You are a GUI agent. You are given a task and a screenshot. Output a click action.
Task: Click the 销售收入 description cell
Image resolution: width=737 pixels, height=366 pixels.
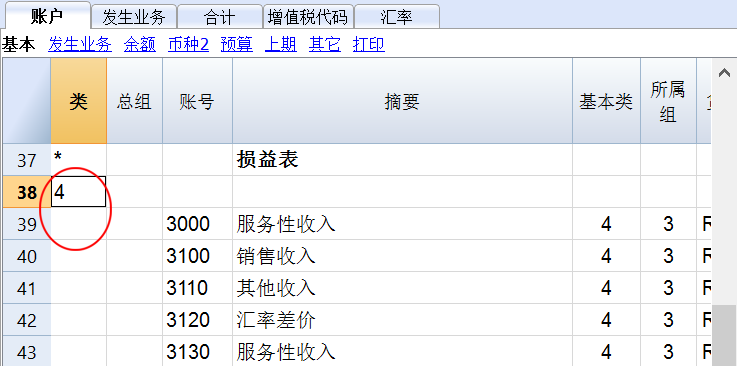(x=402, y=256)
